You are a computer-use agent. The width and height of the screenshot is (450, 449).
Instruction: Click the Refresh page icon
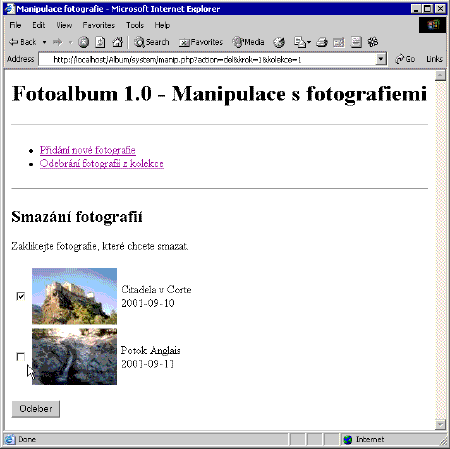(100, 42)
